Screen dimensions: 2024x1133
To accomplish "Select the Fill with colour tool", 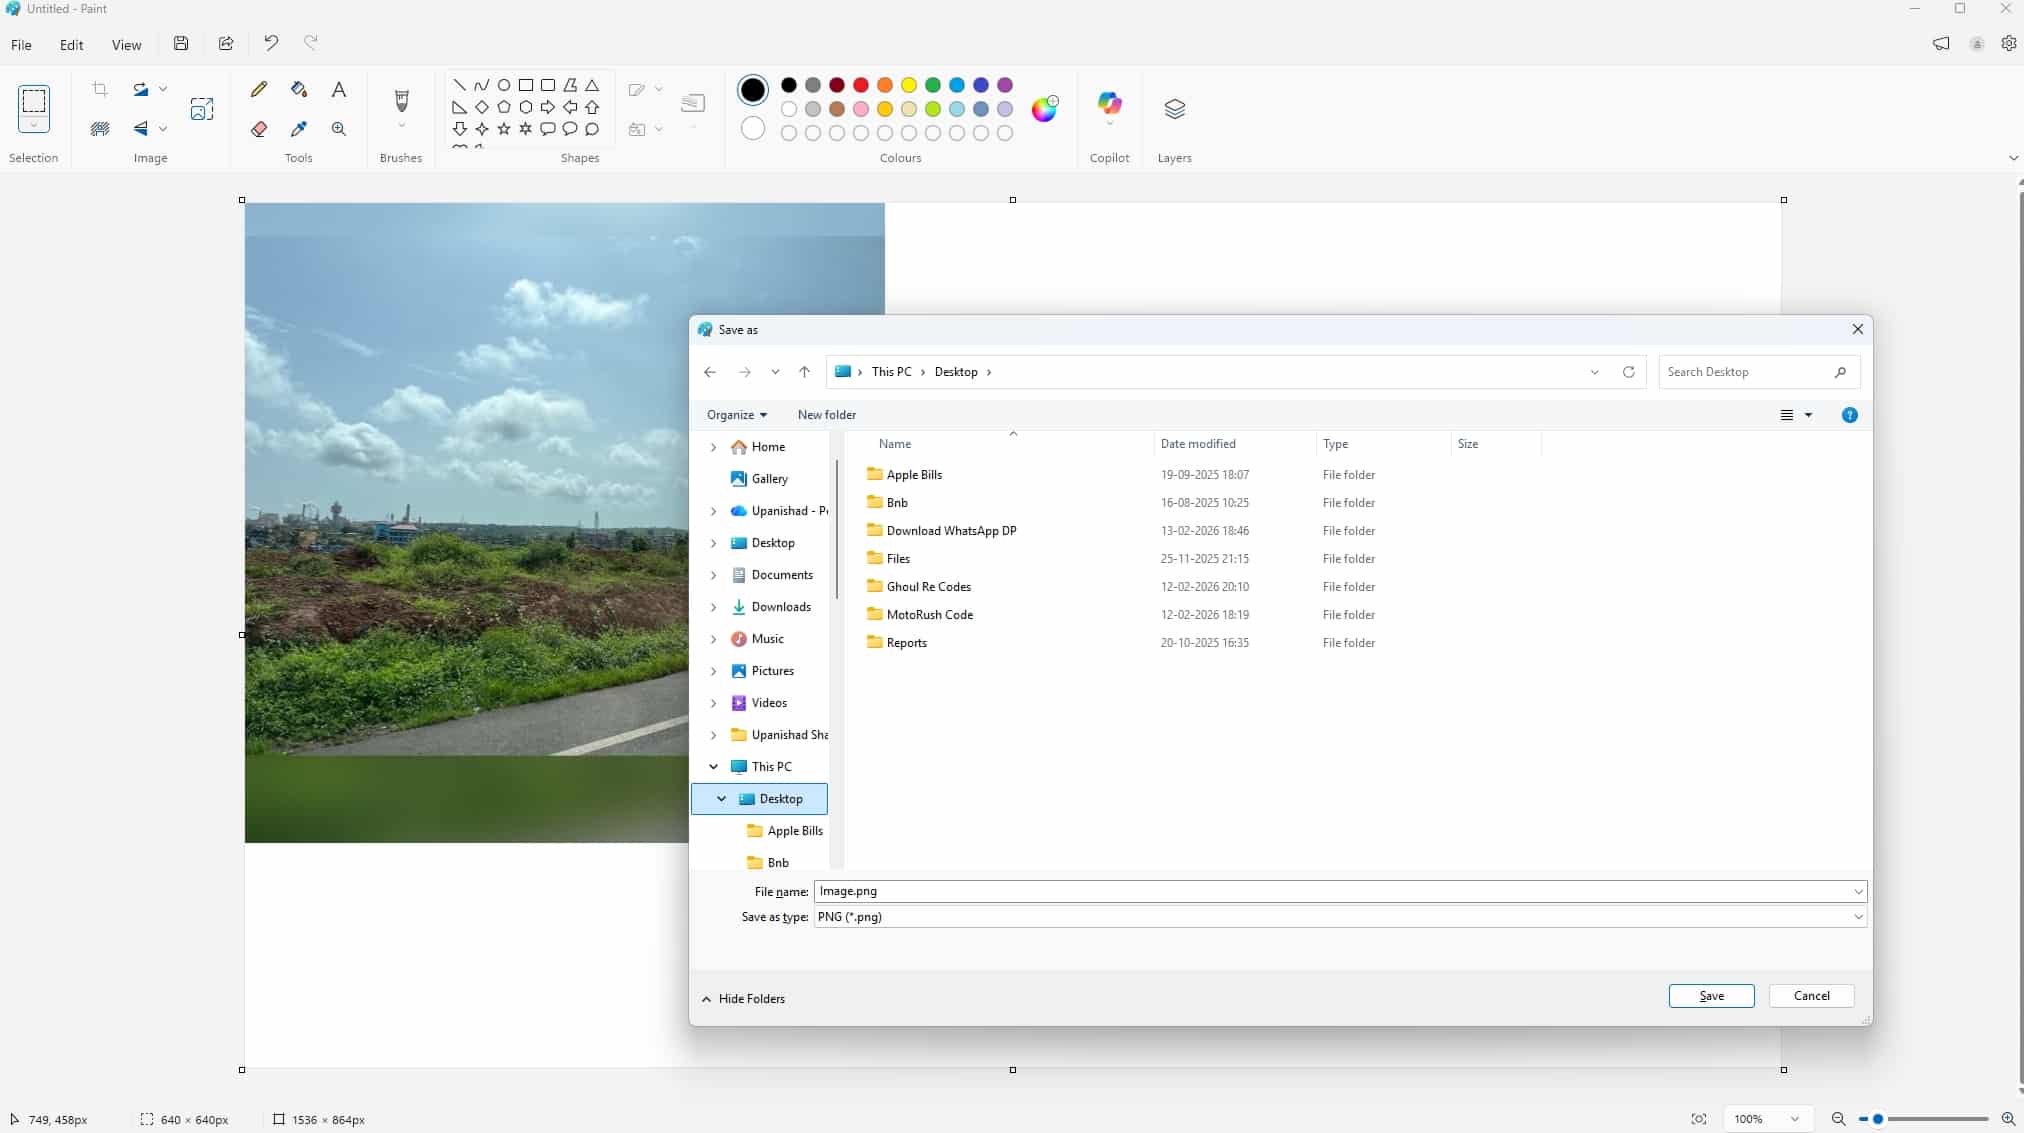I will pos(299,89).
